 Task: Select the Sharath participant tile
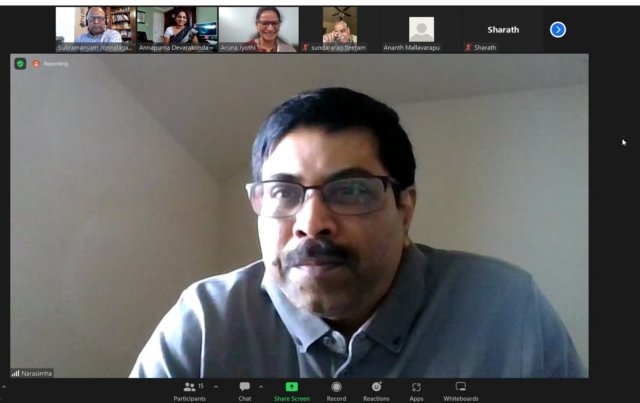pos(503,29)
